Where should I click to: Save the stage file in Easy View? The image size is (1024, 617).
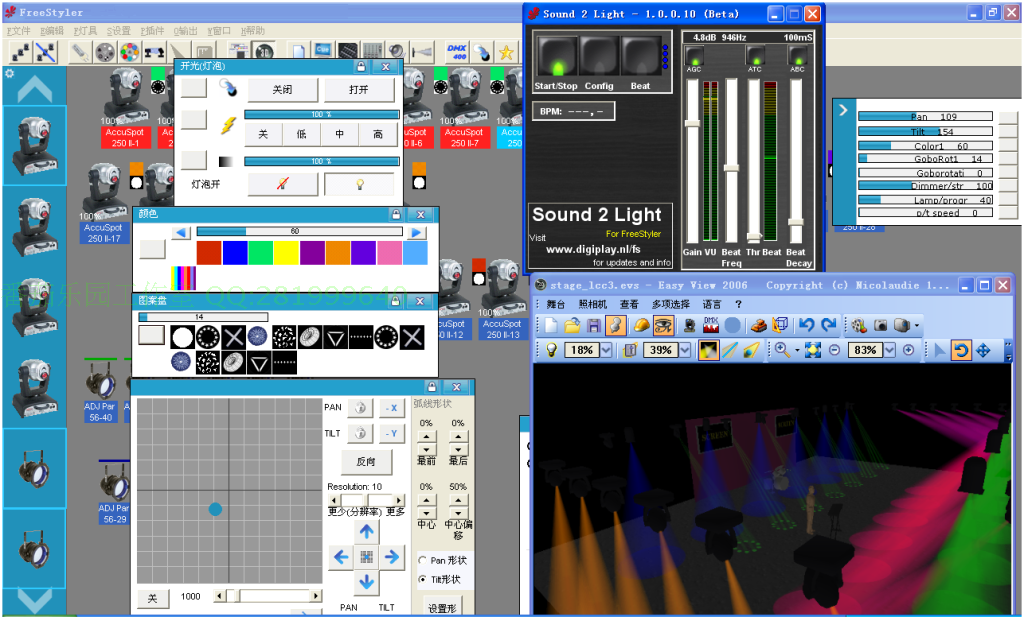(594, 325)
